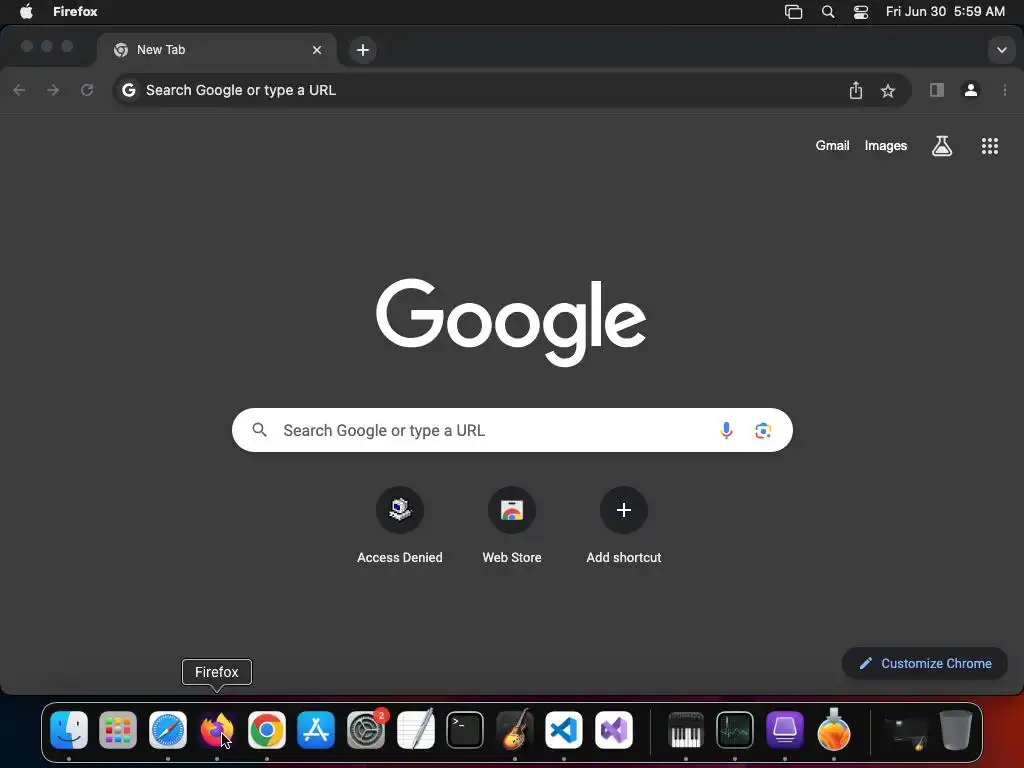Open Spotlight search in menu bar
This screenshot has height=768, width=1024.
click(827, 12)
